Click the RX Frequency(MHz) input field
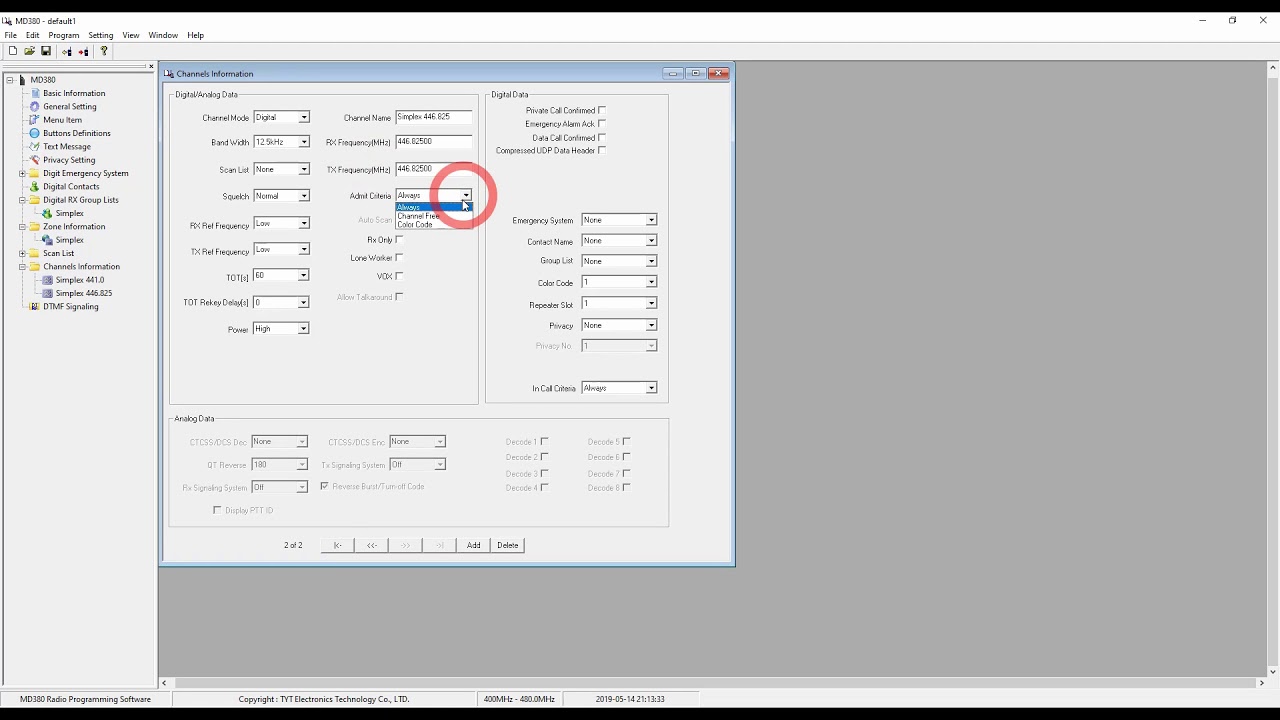Image resolution: width=1280 pixels, height=720 pixels. [x=433, y=142]
